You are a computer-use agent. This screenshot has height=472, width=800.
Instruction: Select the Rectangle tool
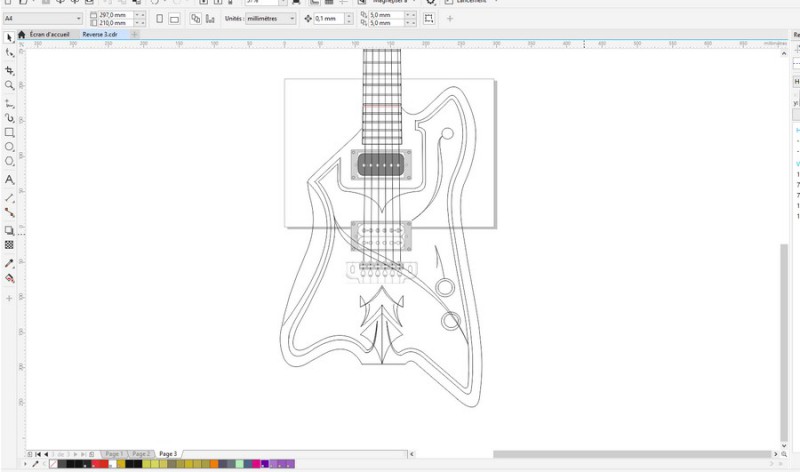tap(9, 132)
